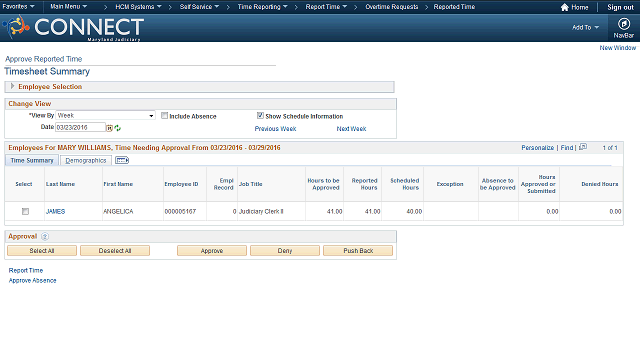Click the Show all columns grid icon
640x360 pixels.
(122, 160)
